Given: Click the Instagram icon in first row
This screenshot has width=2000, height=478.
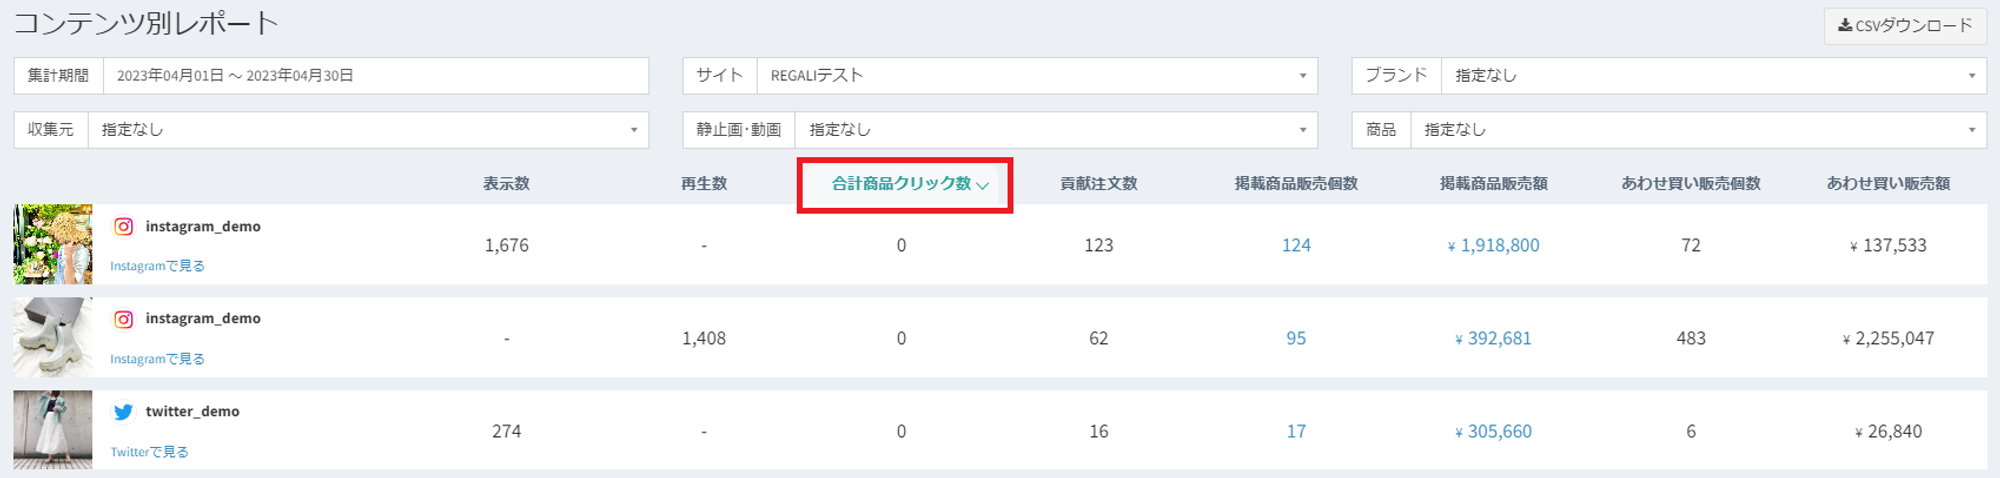Looking at the screenshot, I should tap(123, 227).
